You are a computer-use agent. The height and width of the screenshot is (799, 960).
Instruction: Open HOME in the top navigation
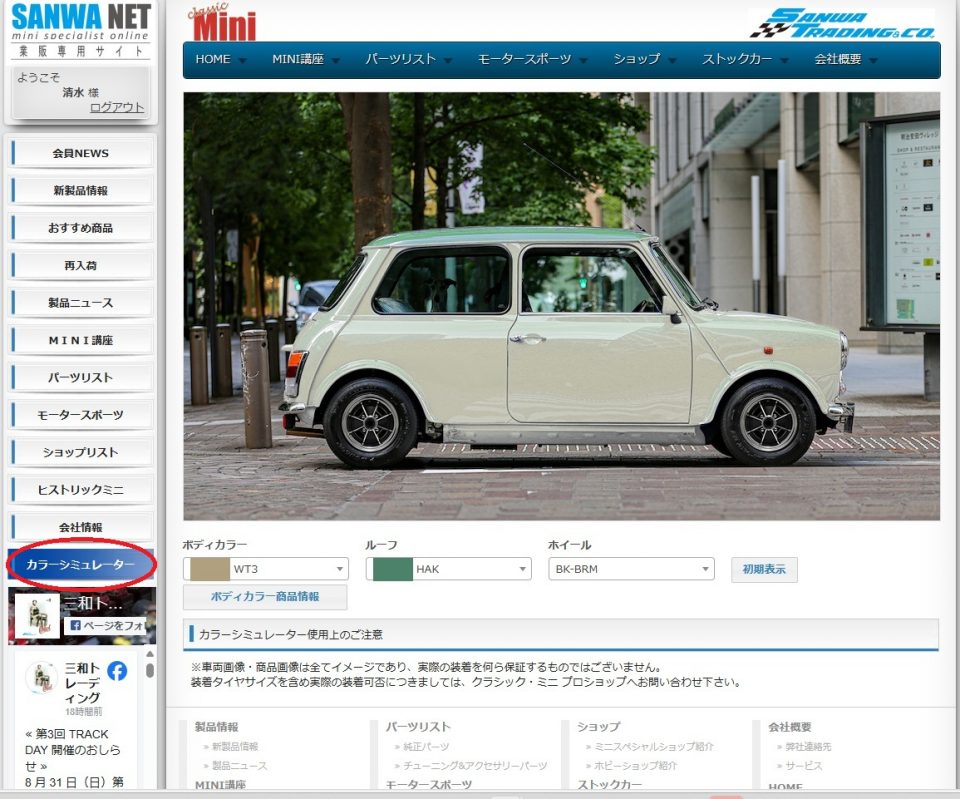pos(212,59)
